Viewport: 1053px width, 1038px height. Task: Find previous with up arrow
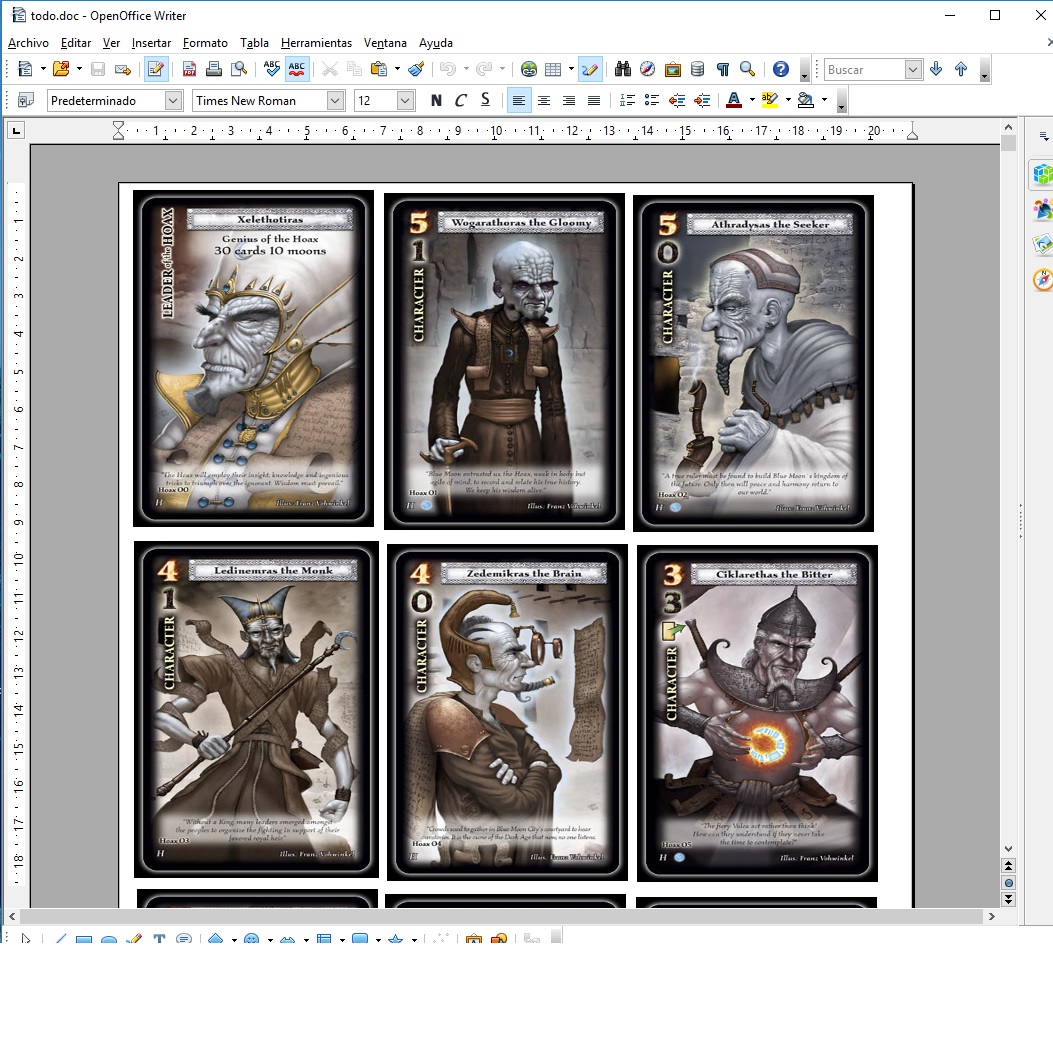click(961, 69)
